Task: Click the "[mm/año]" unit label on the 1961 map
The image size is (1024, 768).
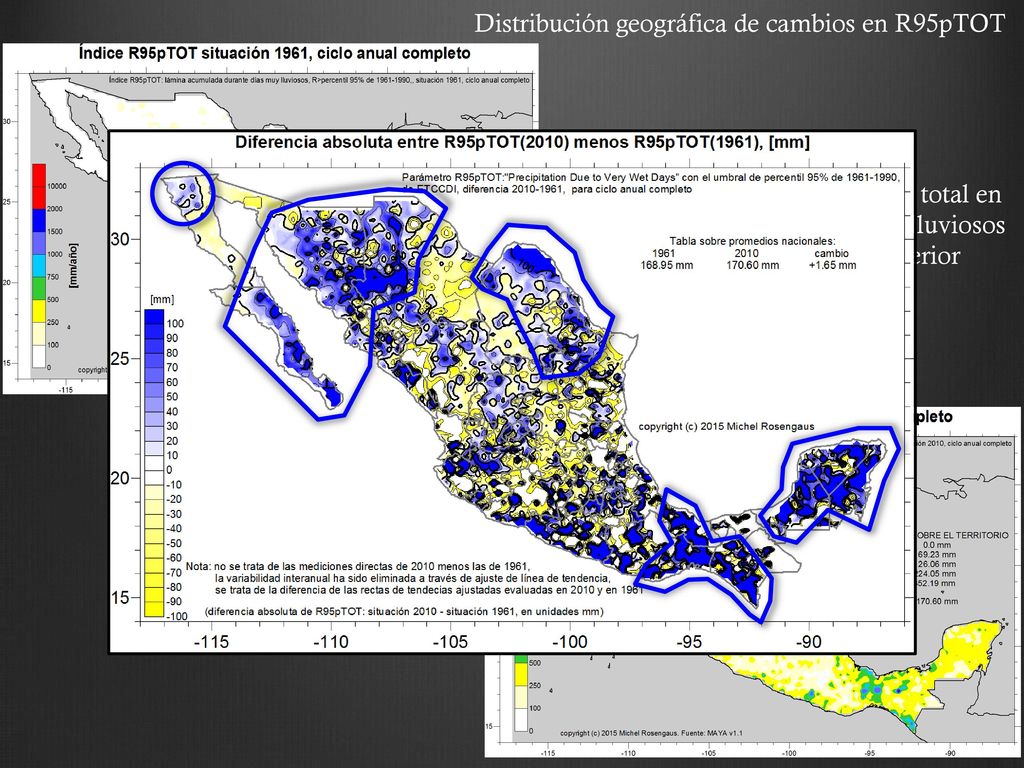Action: [x=73, y=264]
